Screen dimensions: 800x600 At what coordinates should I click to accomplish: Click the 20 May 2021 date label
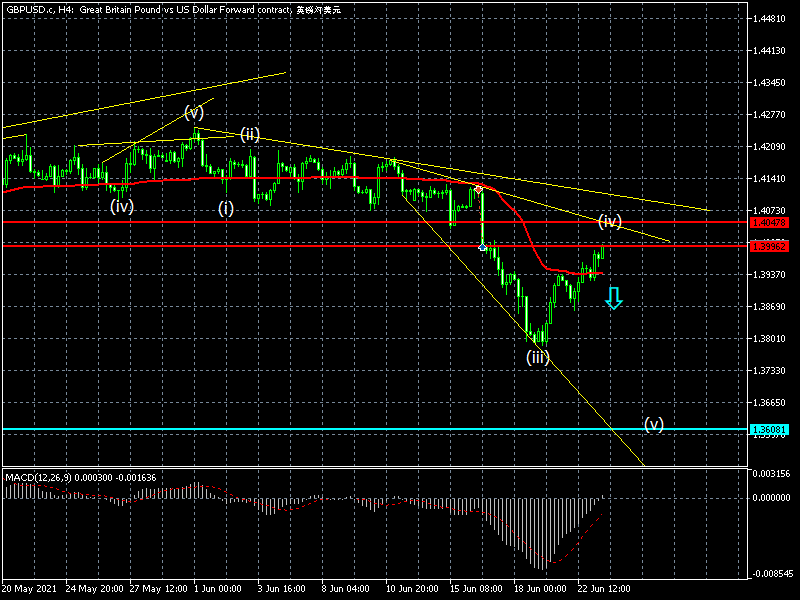[28, 587]
